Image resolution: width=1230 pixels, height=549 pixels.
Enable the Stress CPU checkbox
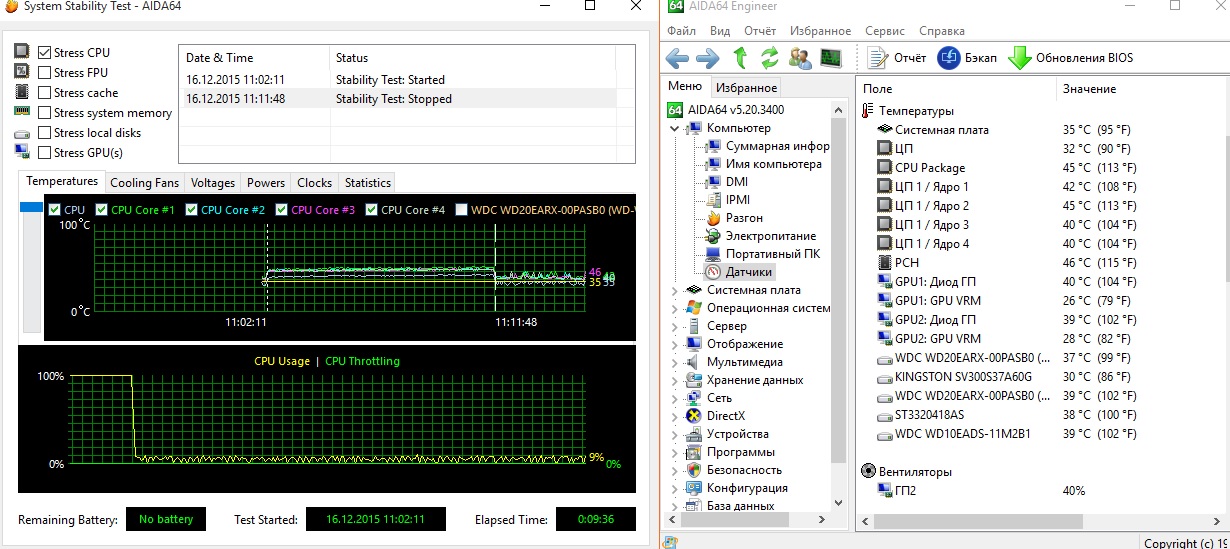tap(45, 52)
